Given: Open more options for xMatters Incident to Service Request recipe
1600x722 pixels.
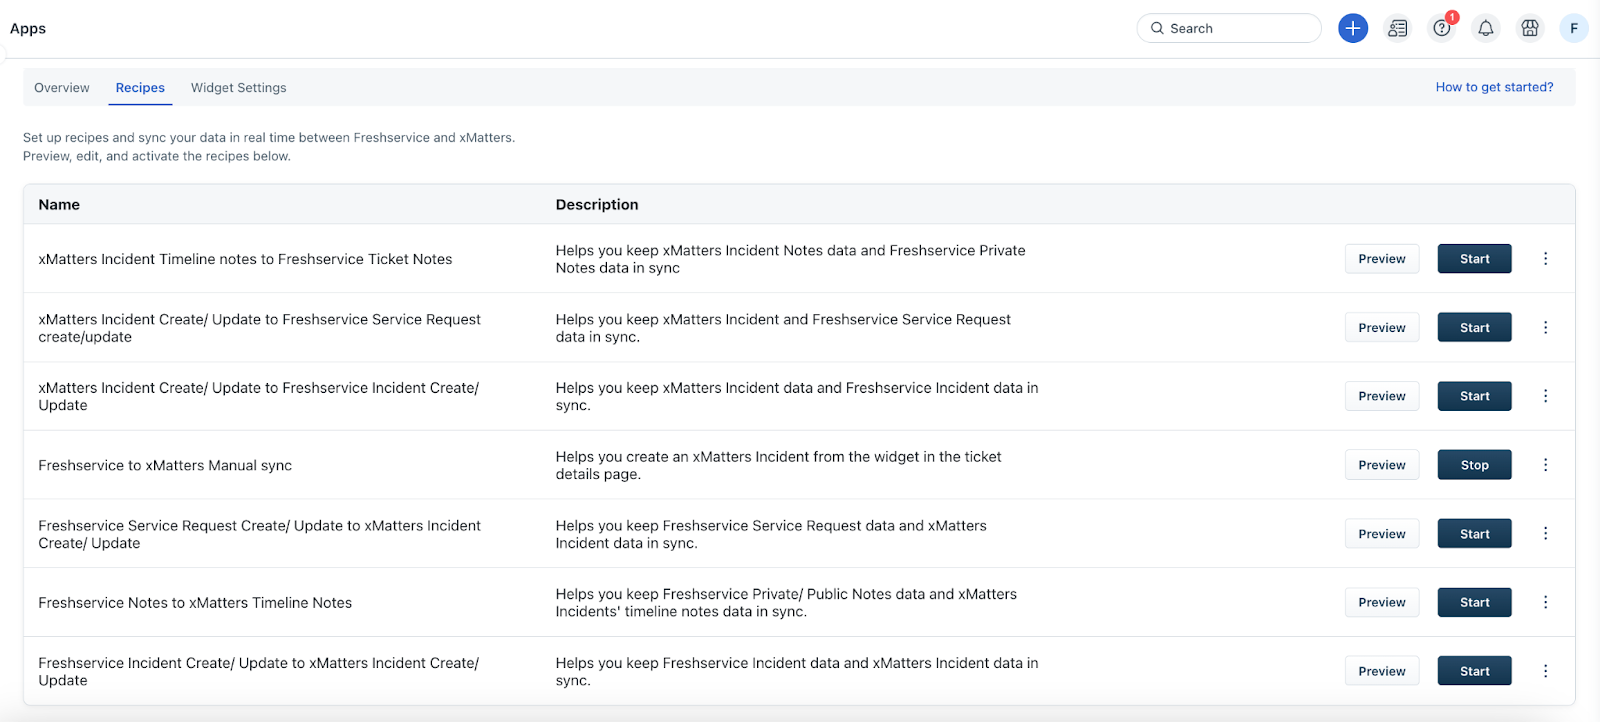Looking at the screenshot, I should tap(1545, 328).
